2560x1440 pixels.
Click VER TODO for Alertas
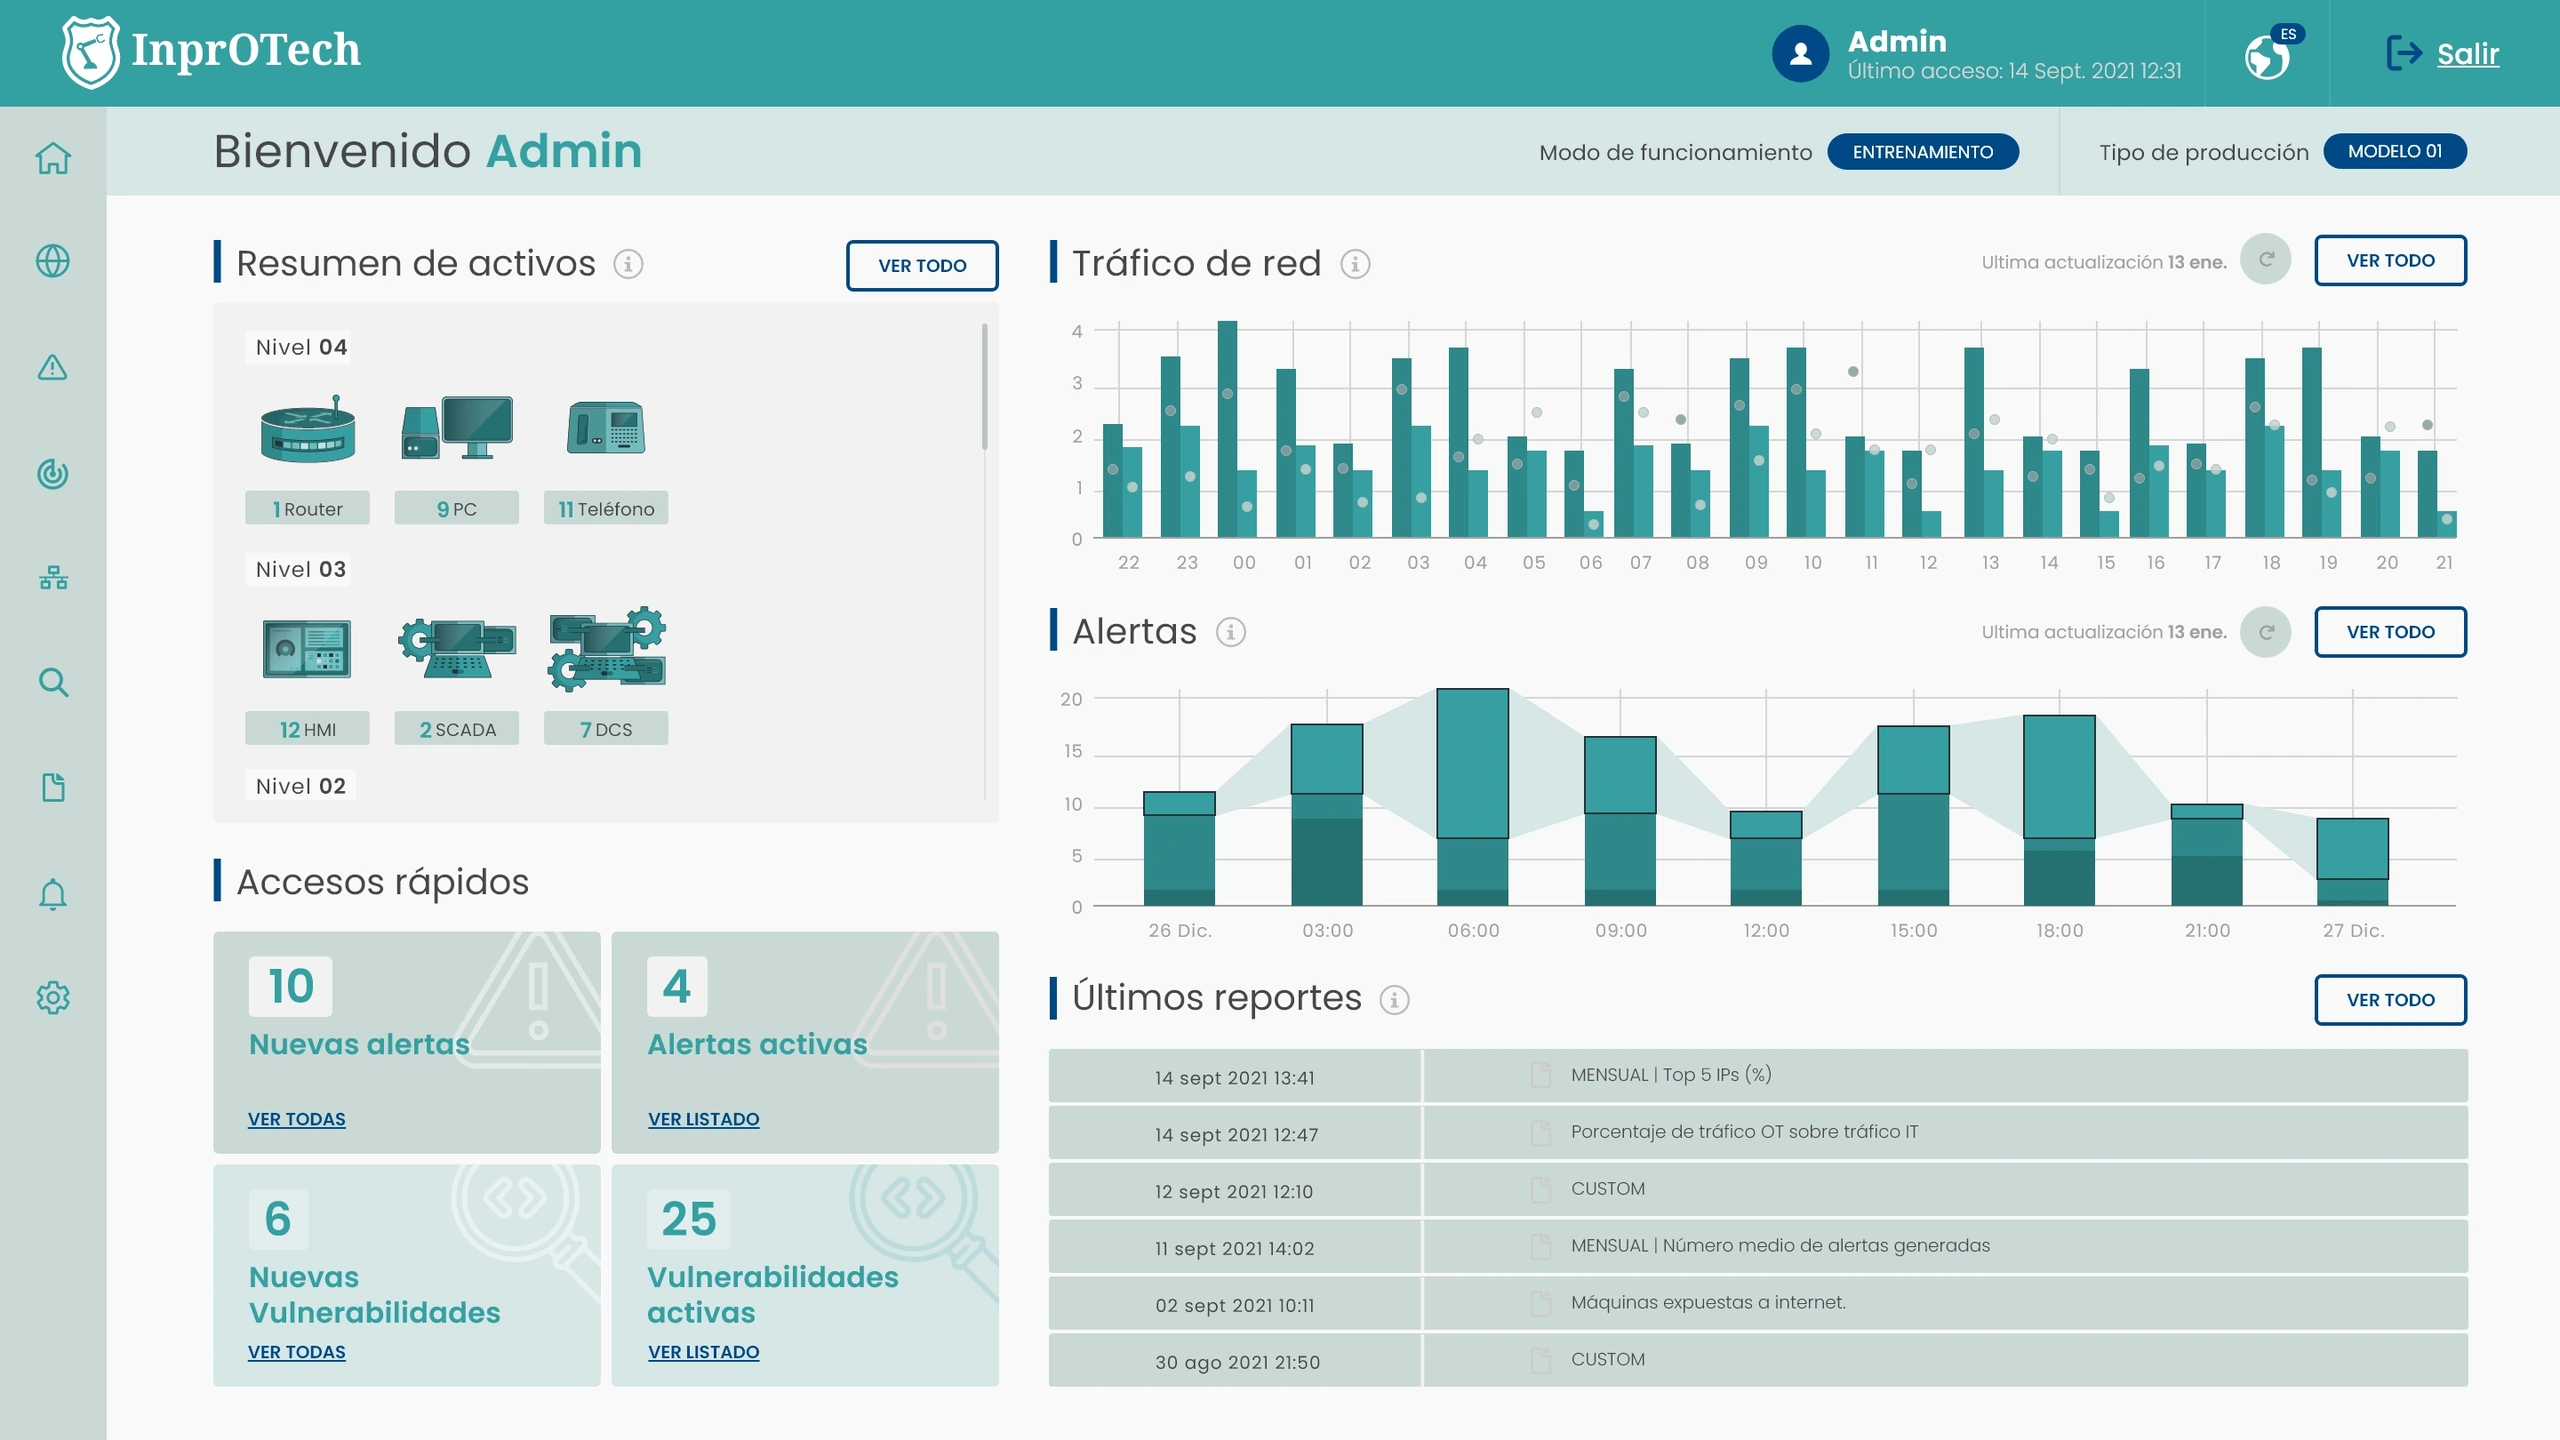(x=2390, y=632)
